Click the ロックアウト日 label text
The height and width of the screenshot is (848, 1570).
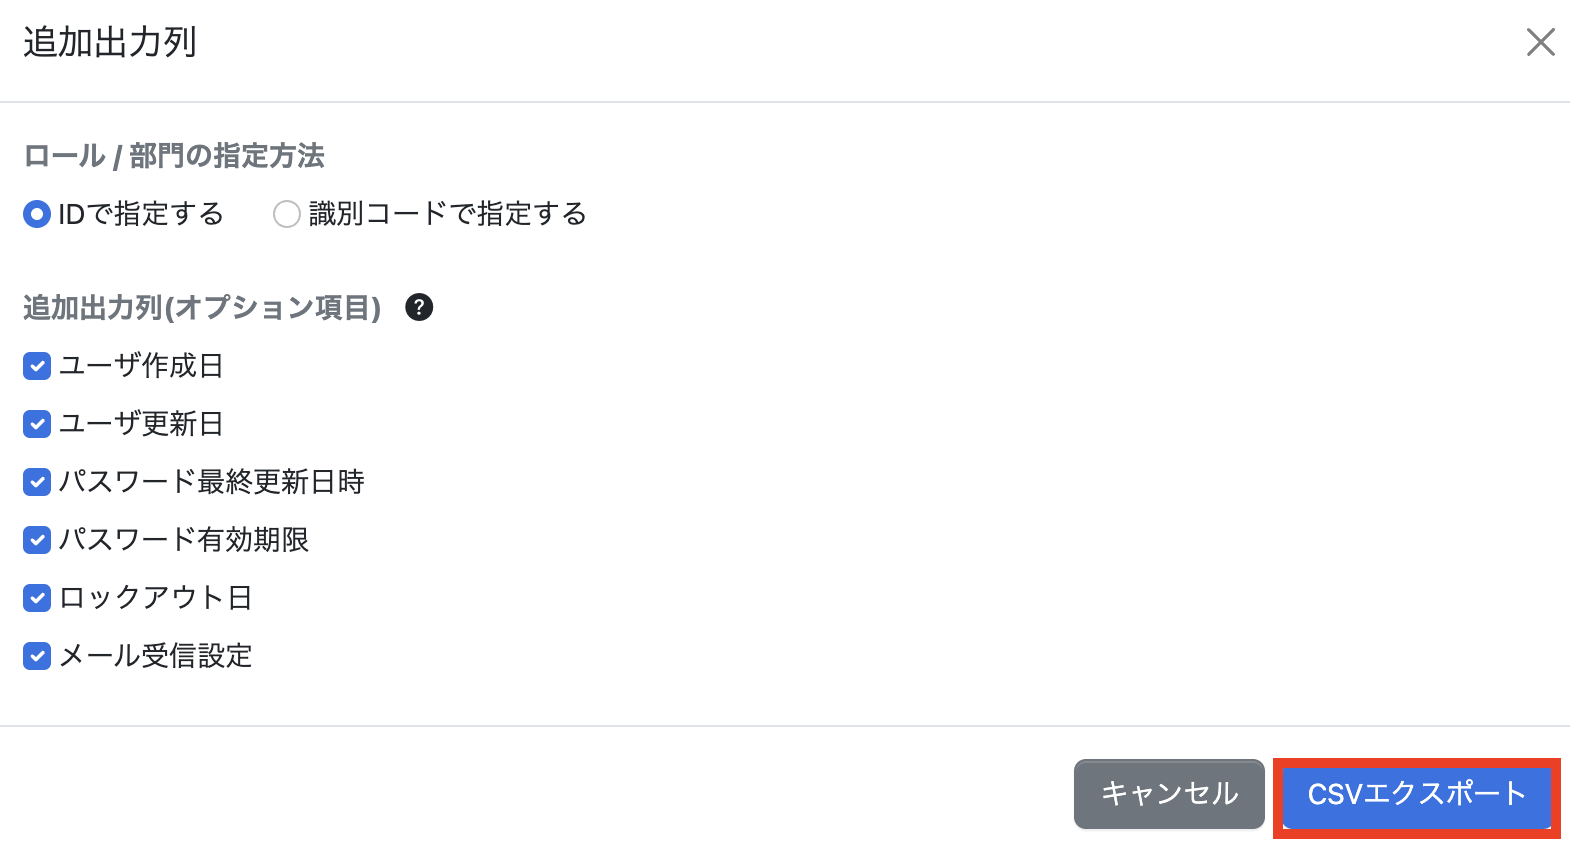155,598
